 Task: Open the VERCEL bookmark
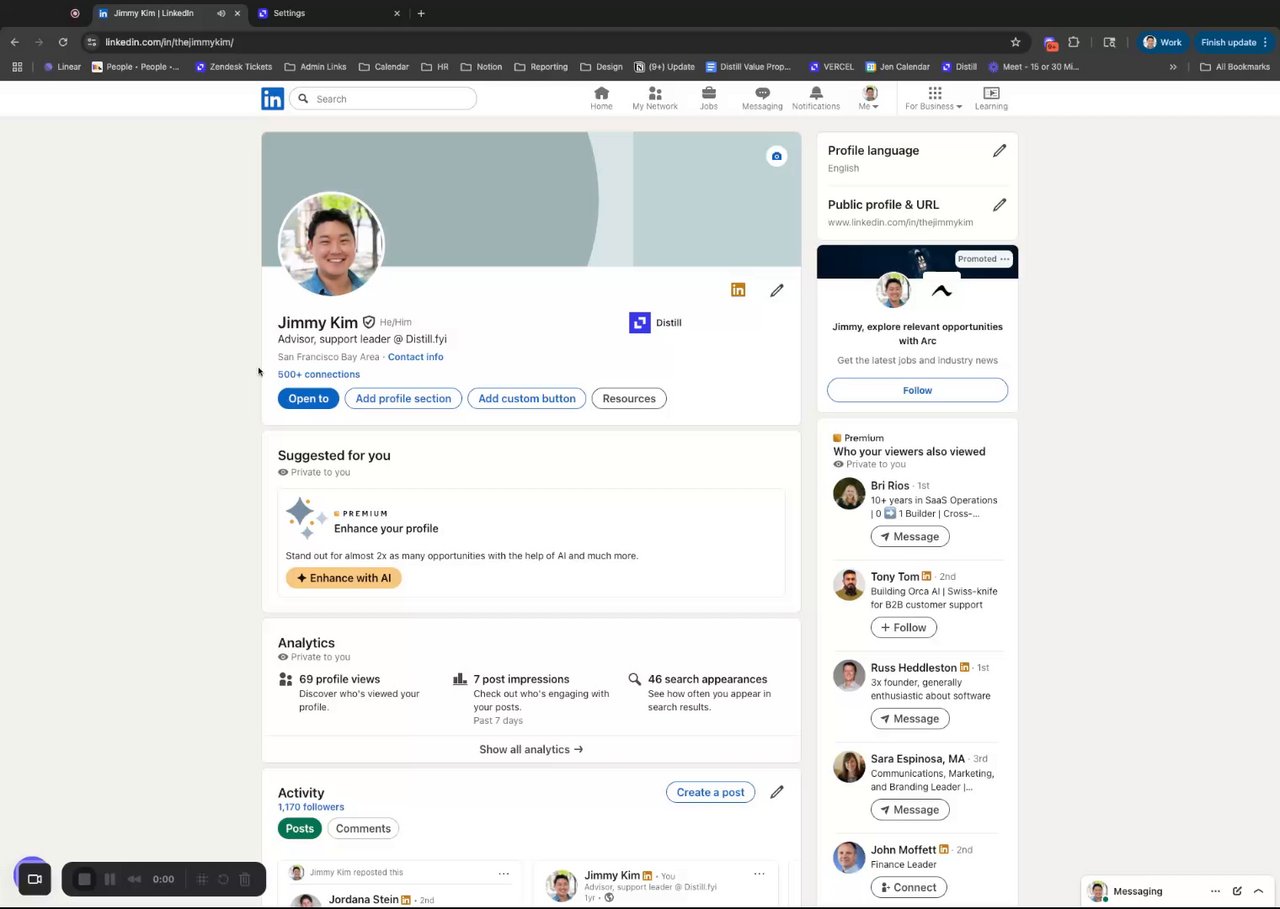click(830, 67)
